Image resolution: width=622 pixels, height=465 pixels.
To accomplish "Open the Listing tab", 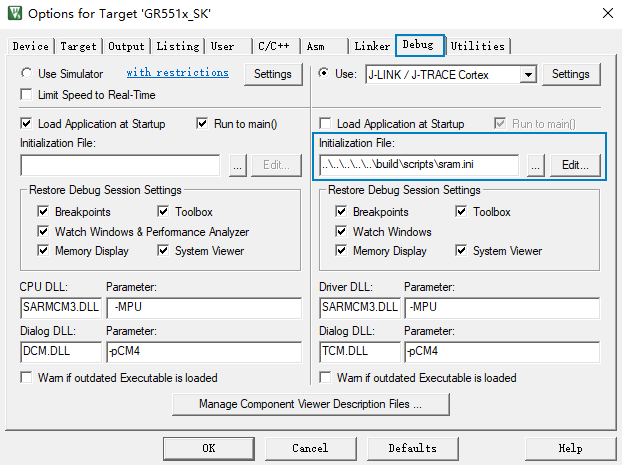I will point(177,46).
